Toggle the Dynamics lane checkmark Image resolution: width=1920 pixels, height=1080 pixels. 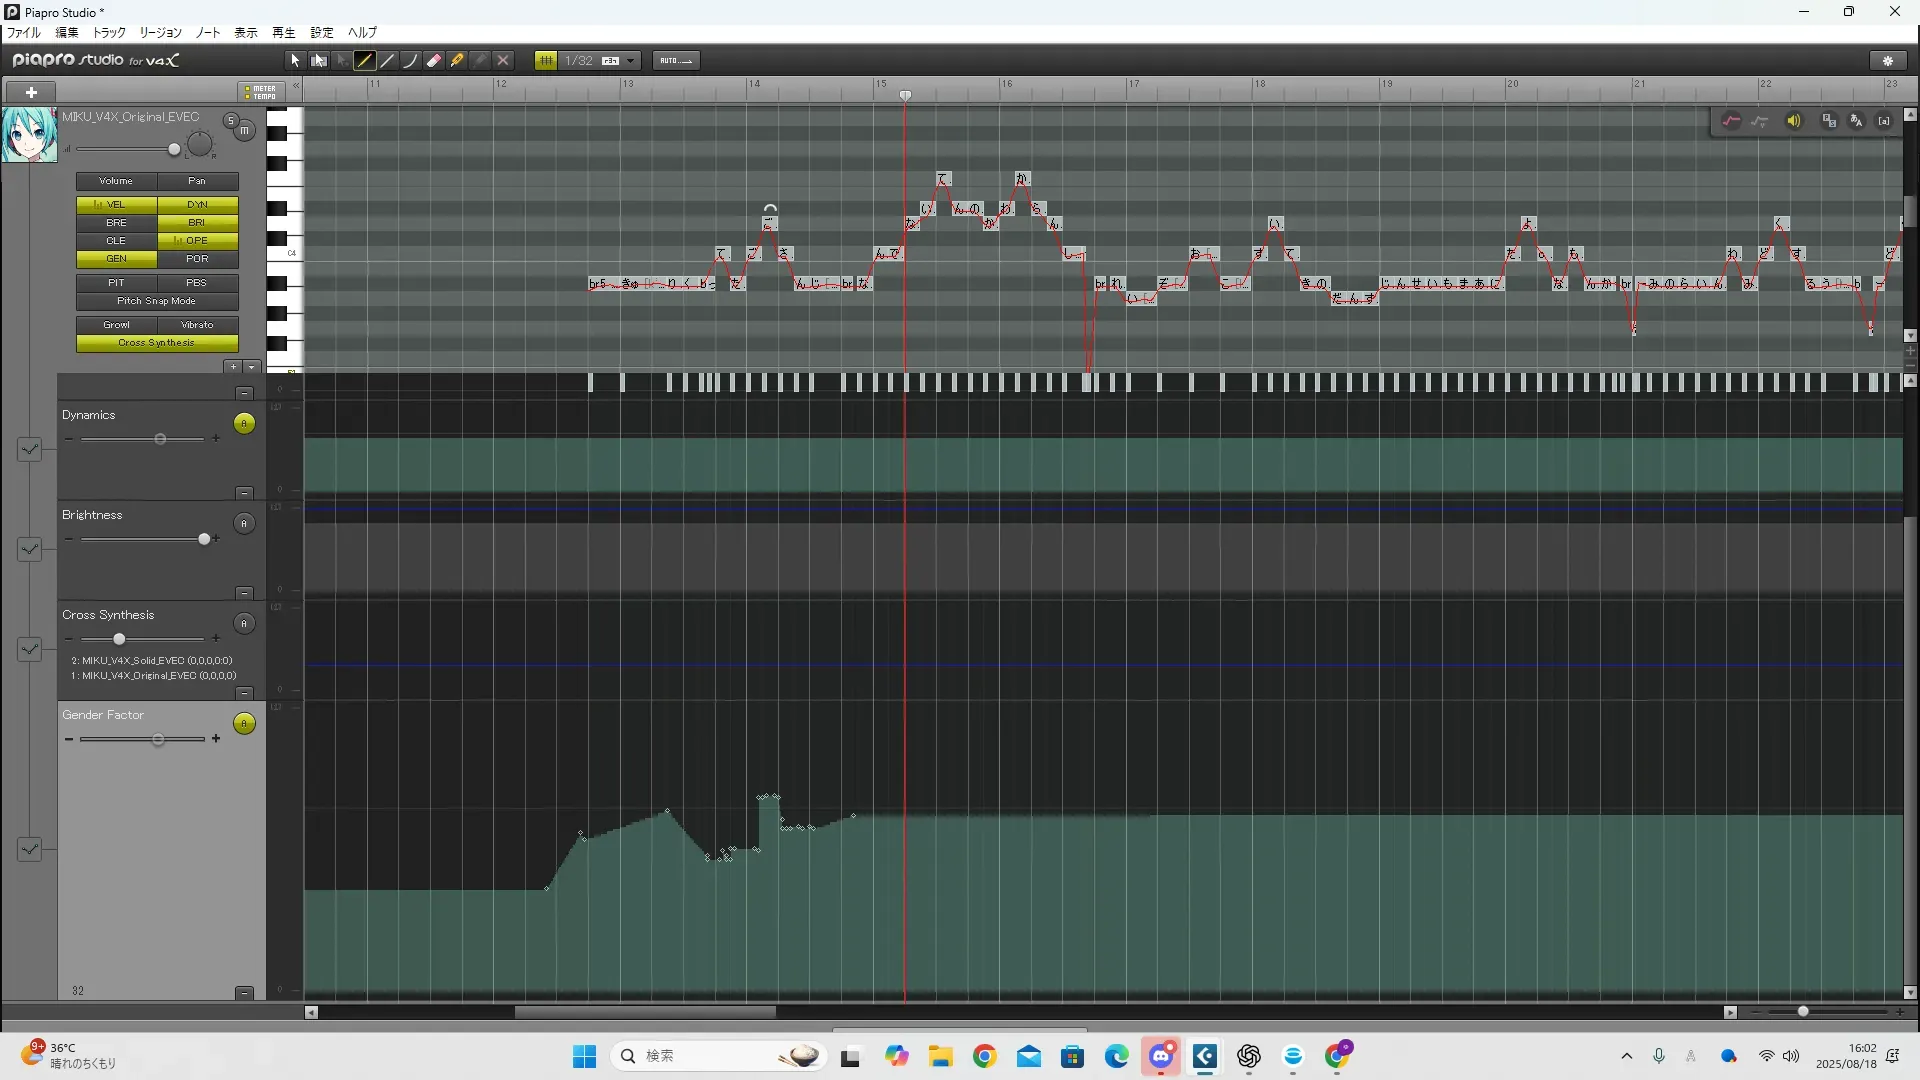(x=29, y=449)
